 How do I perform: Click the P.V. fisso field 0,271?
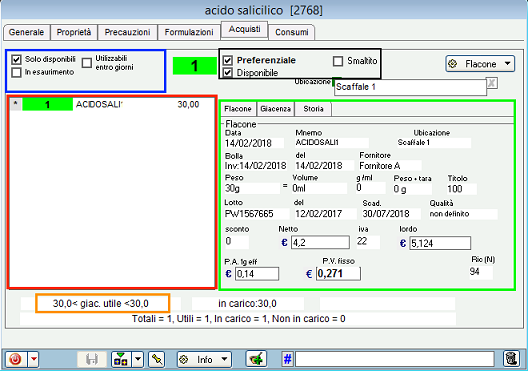[338, 274]
